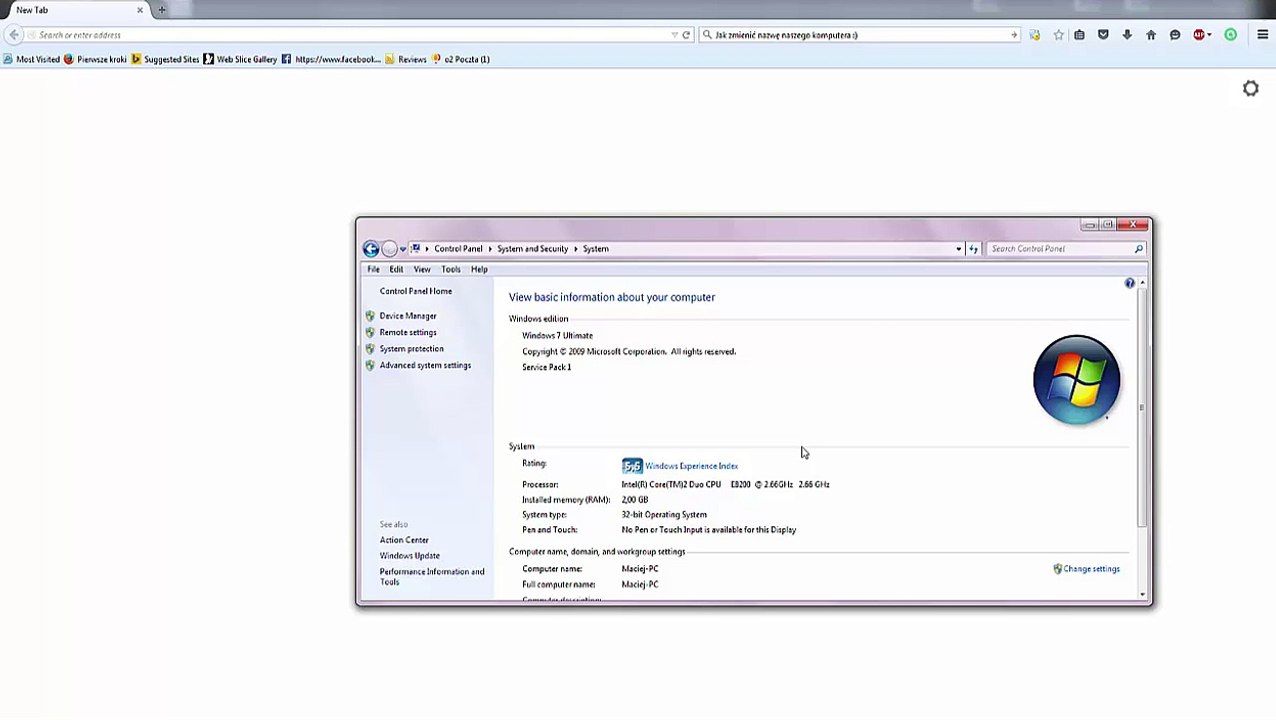Open Performance Information and Tools
1276x720 pixels.
coord(432,577)
